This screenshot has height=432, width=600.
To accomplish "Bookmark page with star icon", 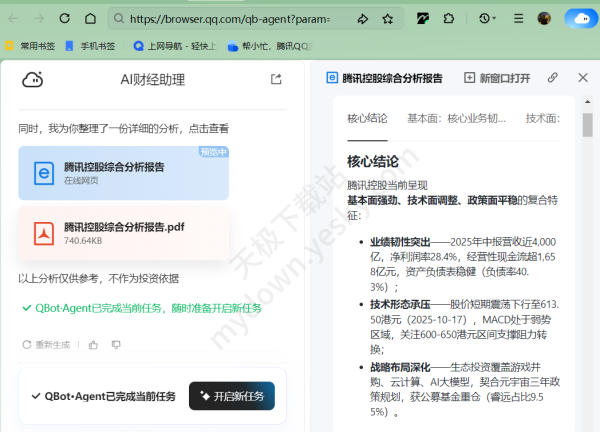I will point(388,19).
